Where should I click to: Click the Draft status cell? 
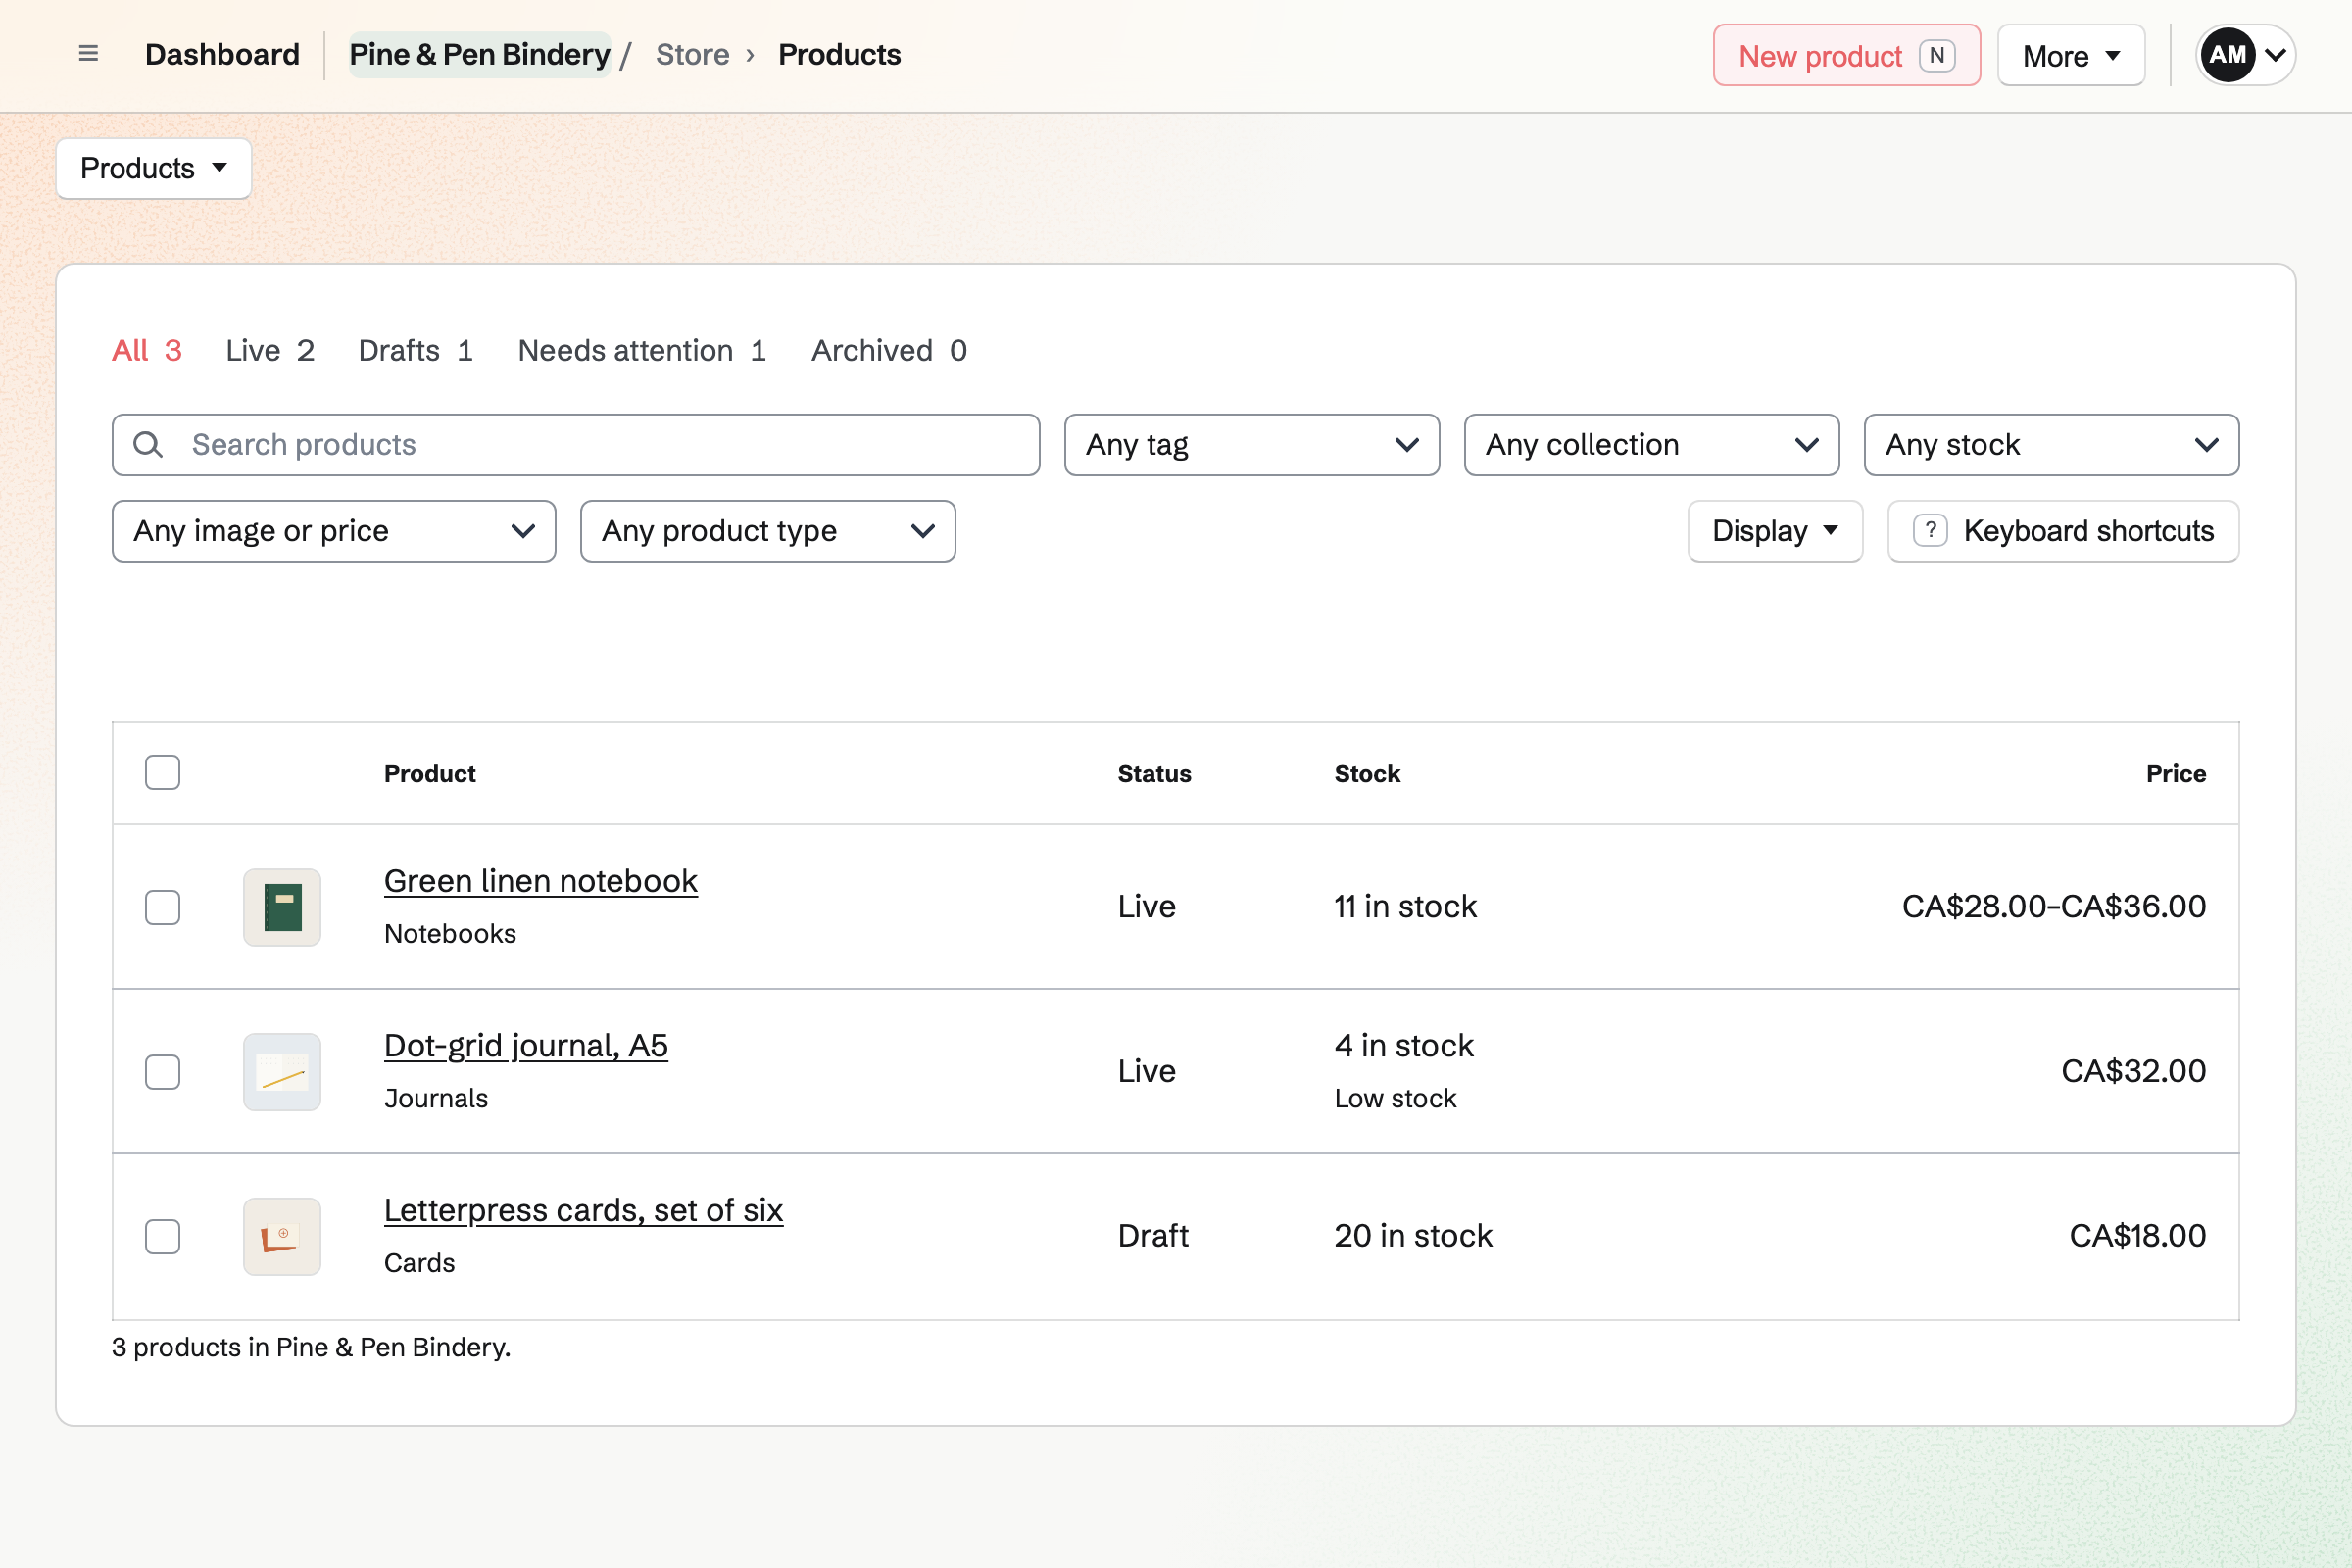[1153, 1236]
